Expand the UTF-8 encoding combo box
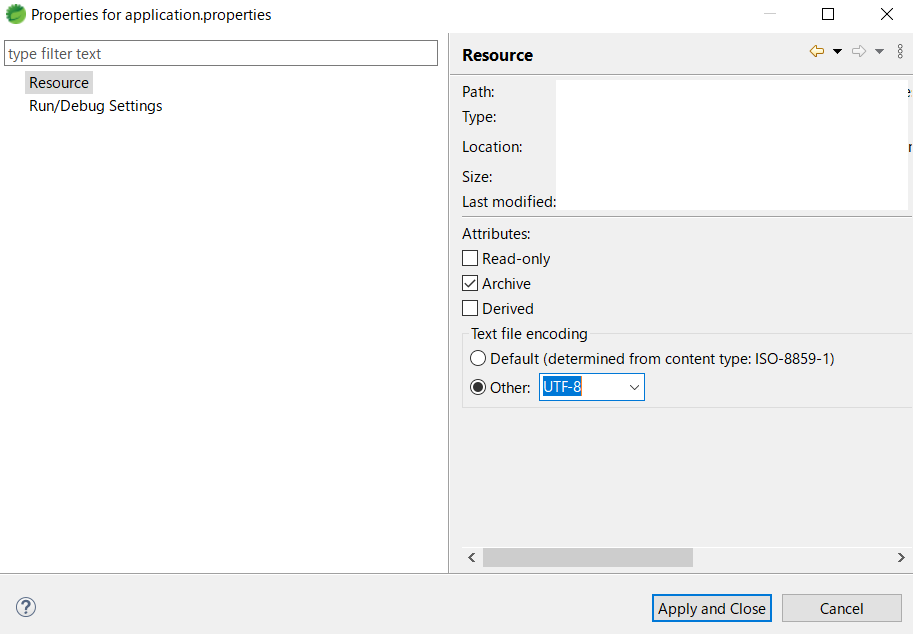 click(x=633, y=387)
